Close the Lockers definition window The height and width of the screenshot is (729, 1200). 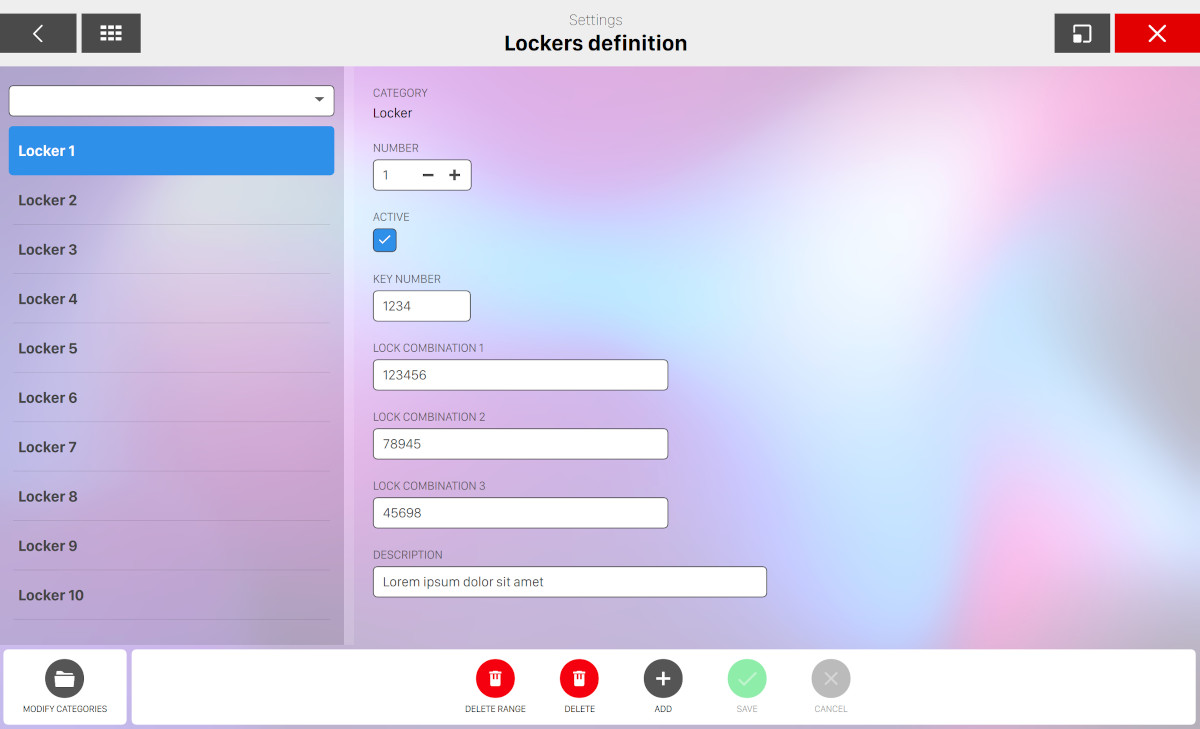click(x=1157, y=33)
